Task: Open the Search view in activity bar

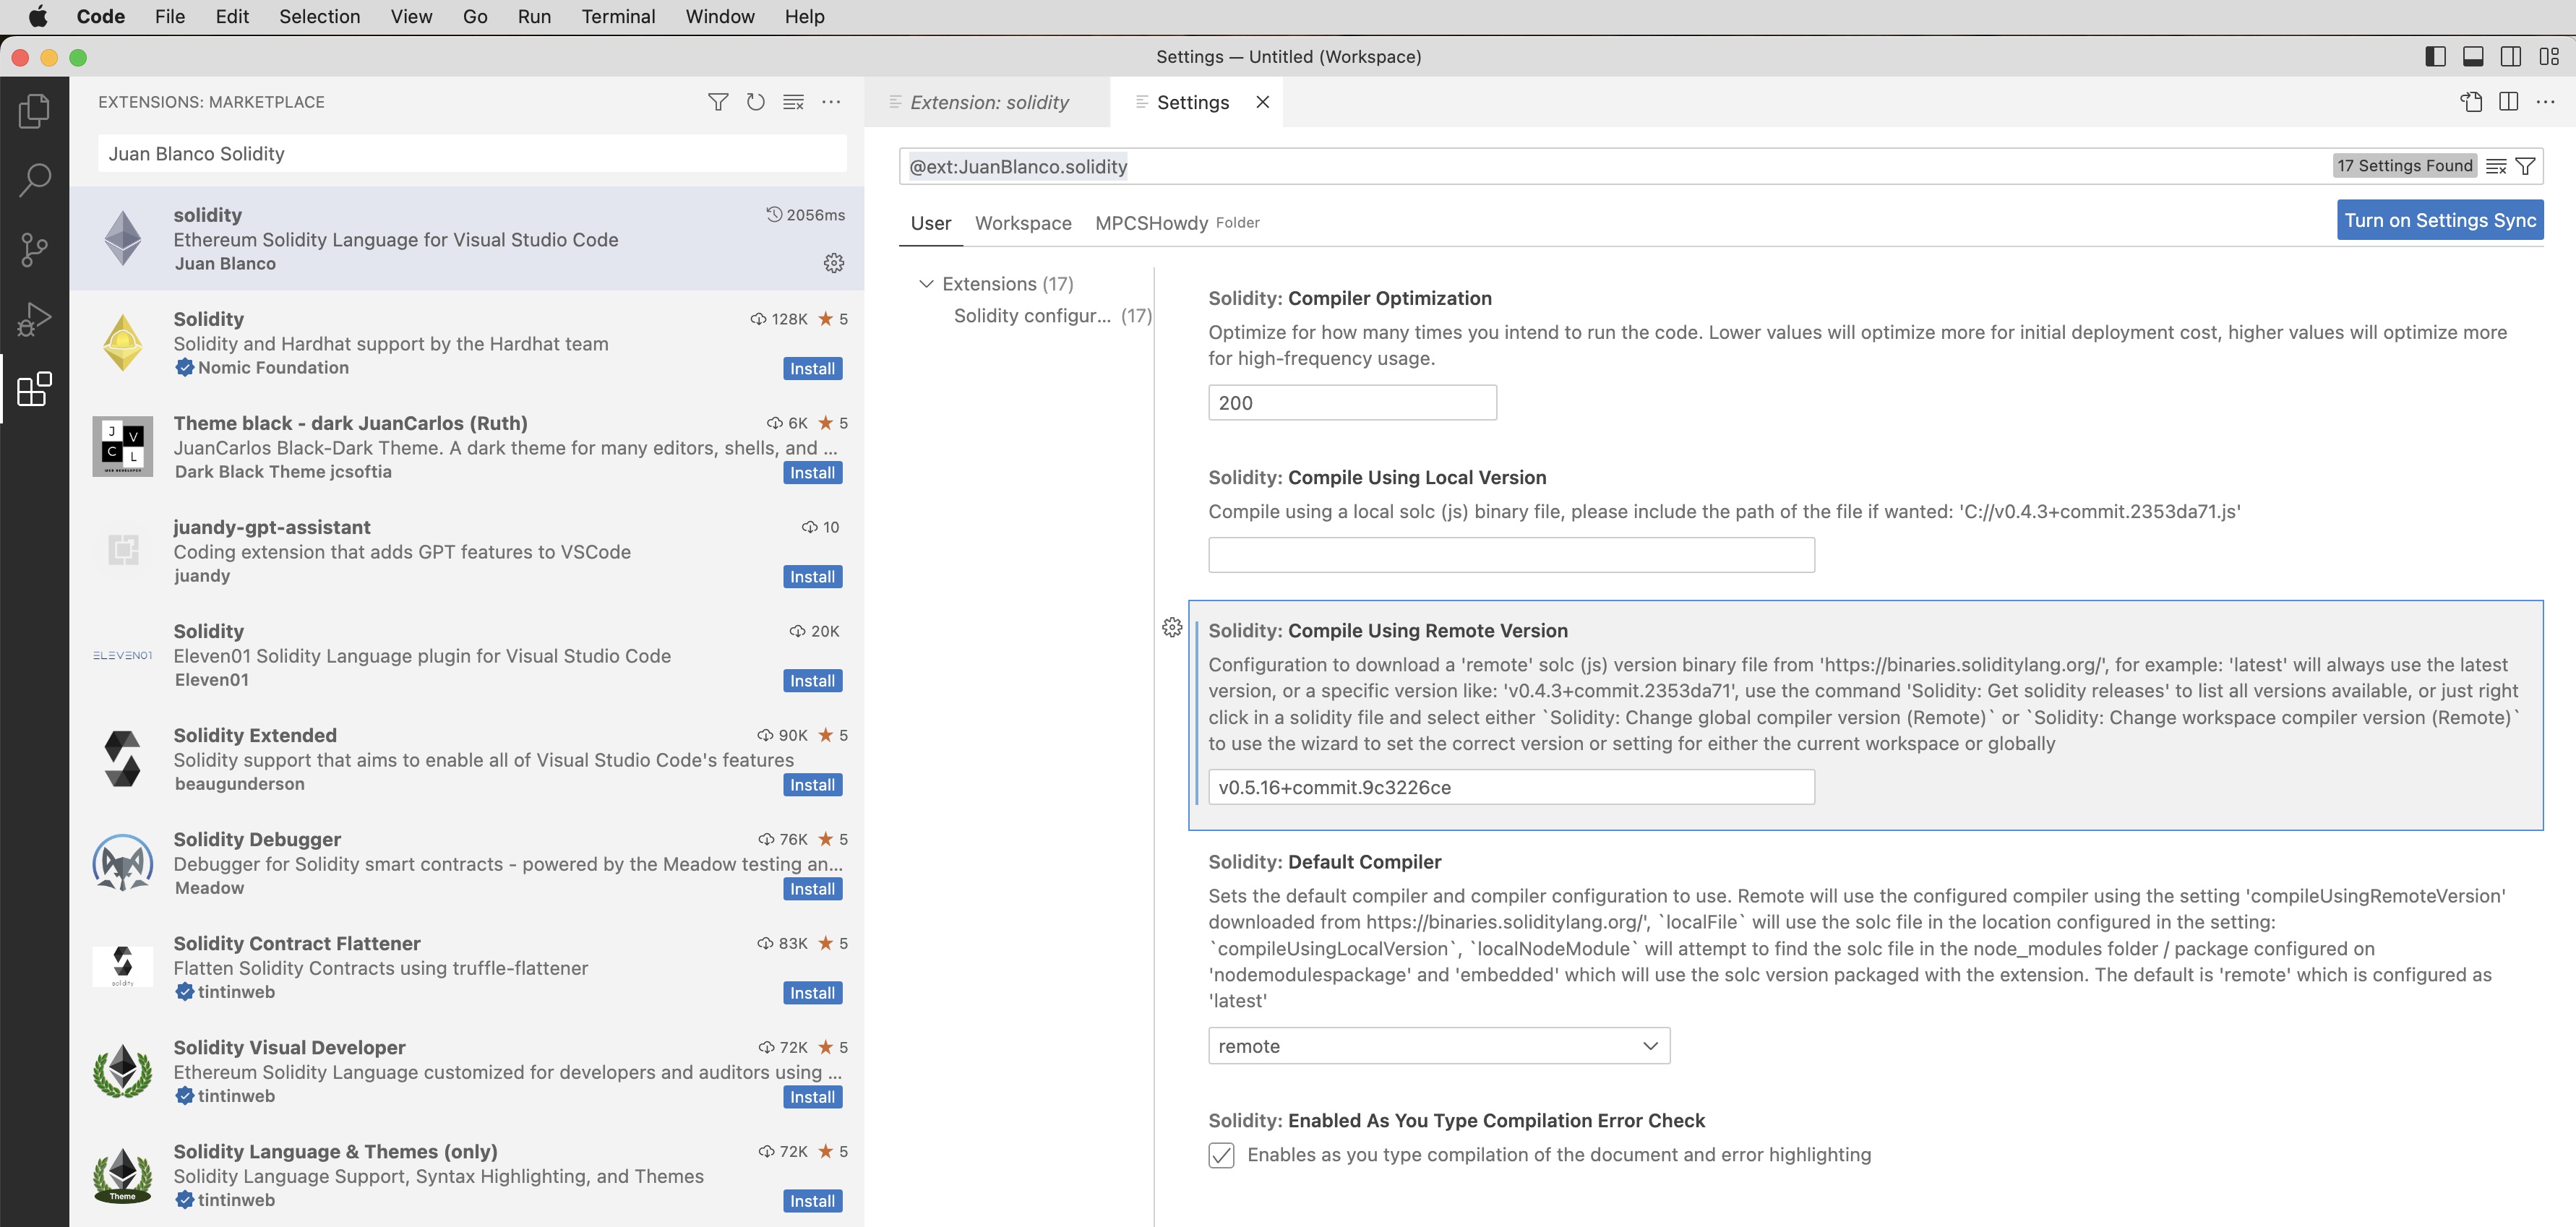Action: [x=34, y=180]
